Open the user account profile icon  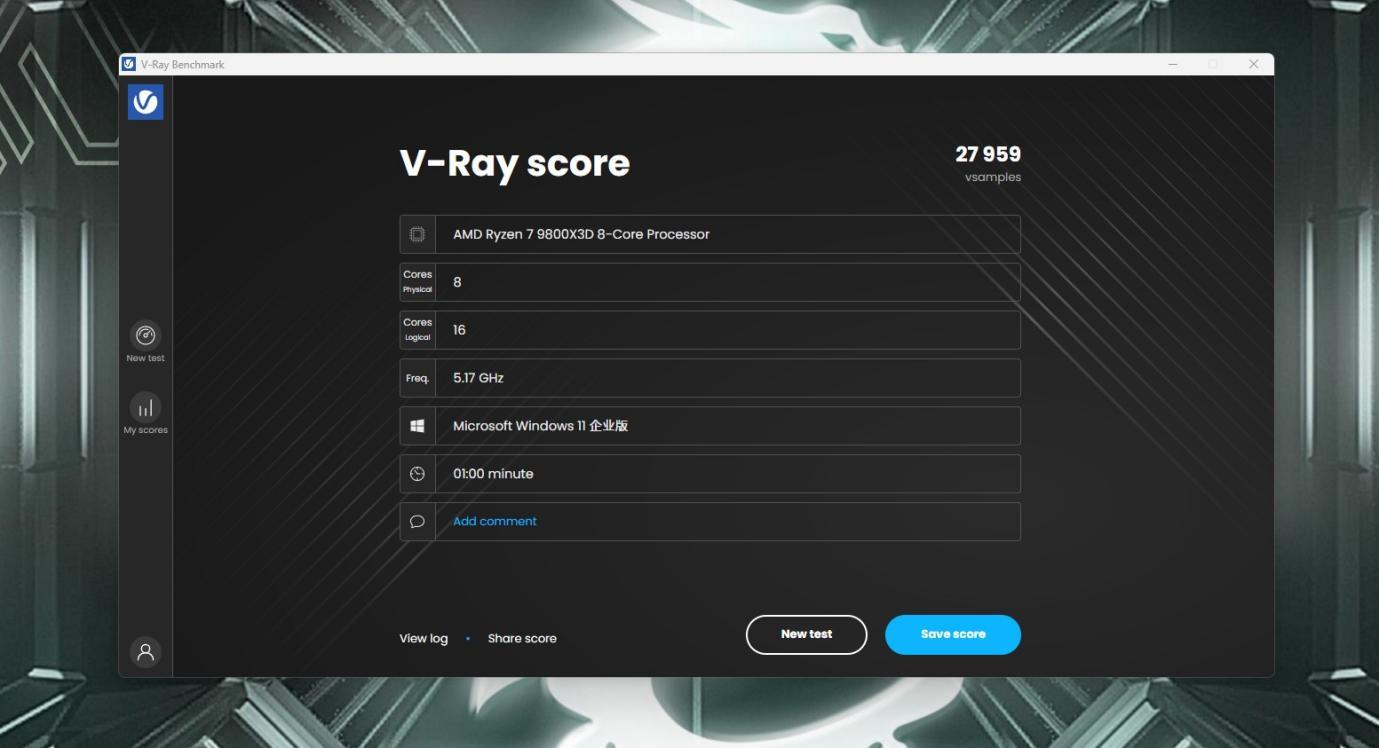point(146,652)
